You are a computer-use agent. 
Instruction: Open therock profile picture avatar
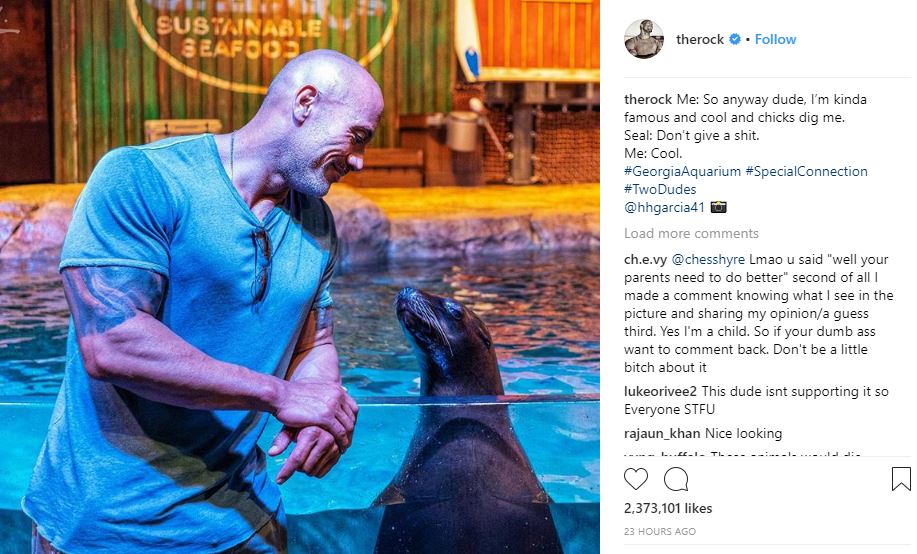(x=644, y=39)
